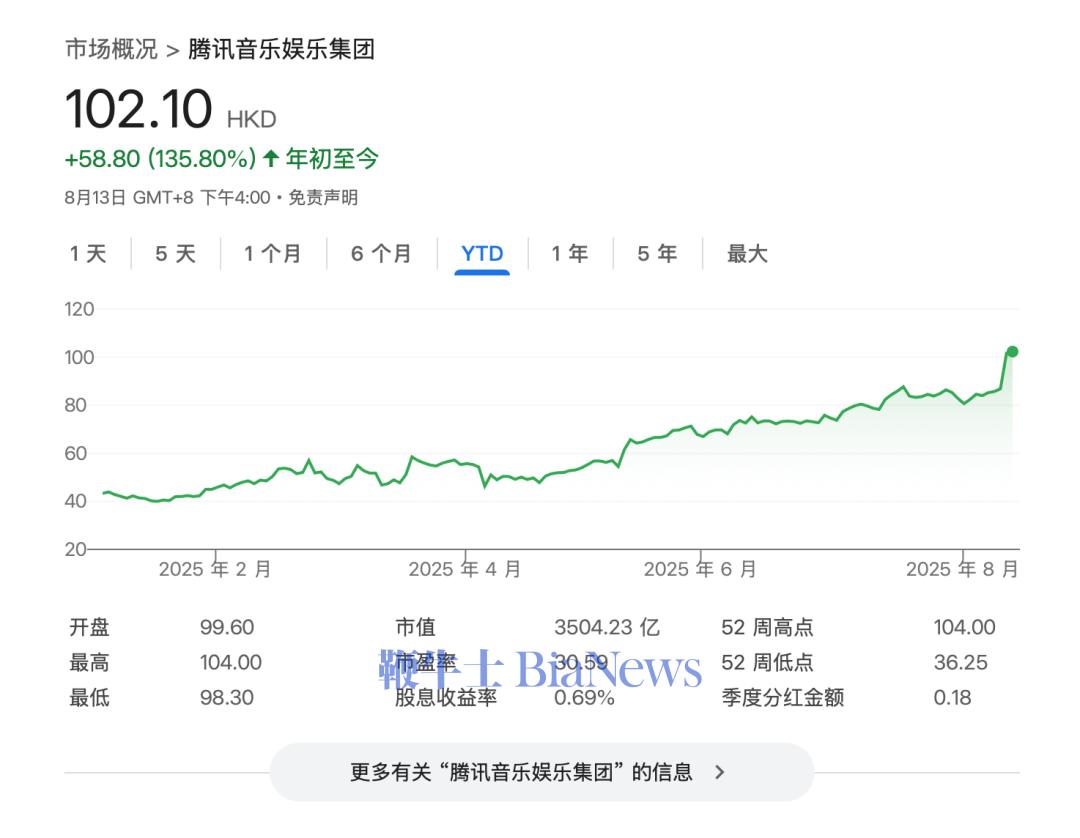
Task: Click the 市值 label
Action: 415,627
